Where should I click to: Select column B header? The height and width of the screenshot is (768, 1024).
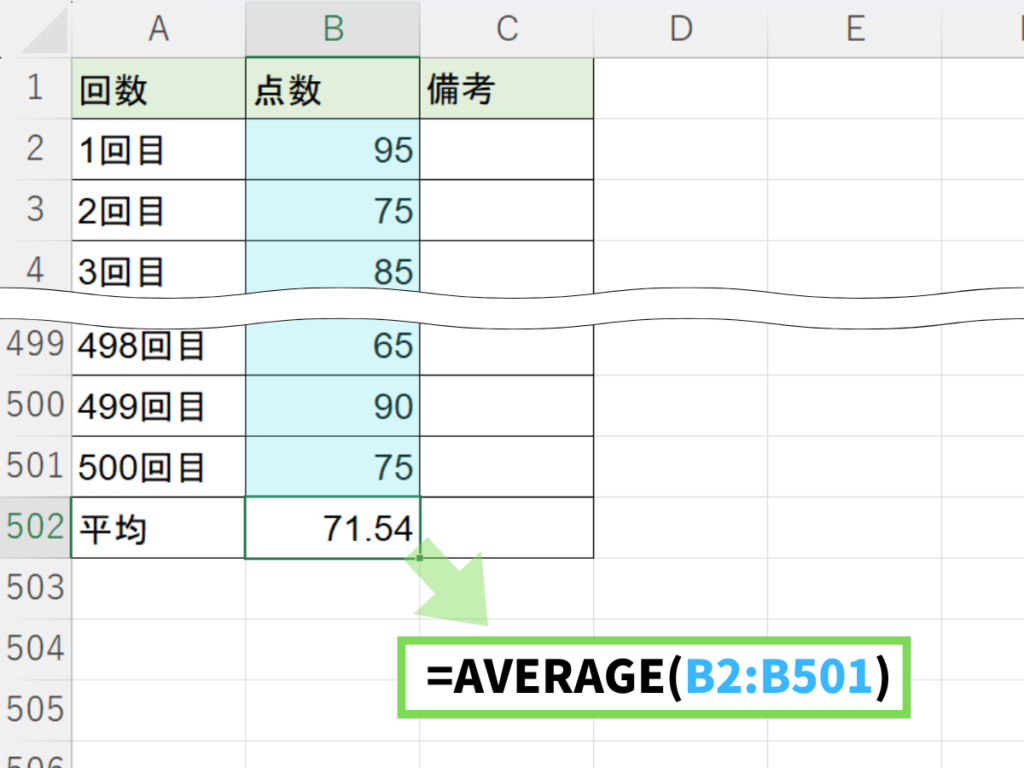[x=333, y=29]
